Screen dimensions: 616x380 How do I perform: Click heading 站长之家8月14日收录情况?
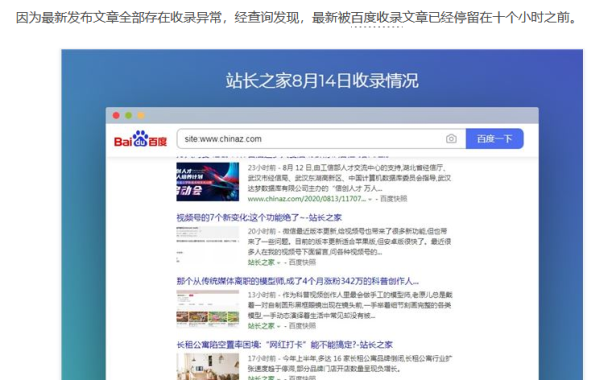[x=322, y=81]
